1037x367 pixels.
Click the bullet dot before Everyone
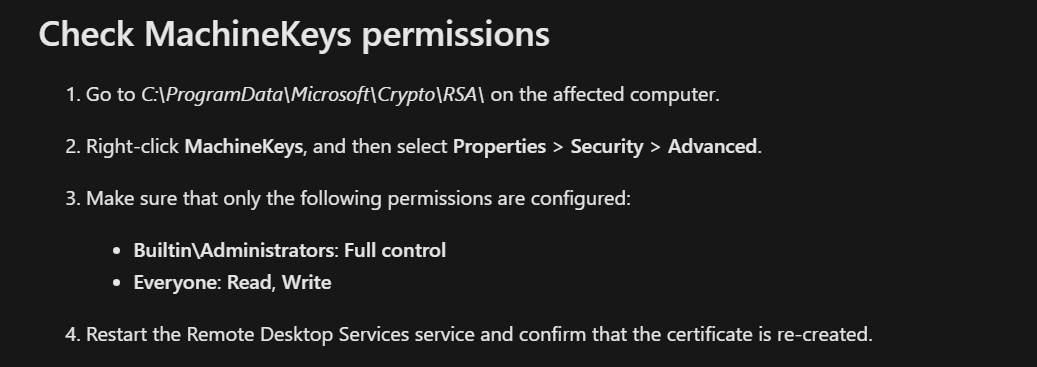pos(117,284)
